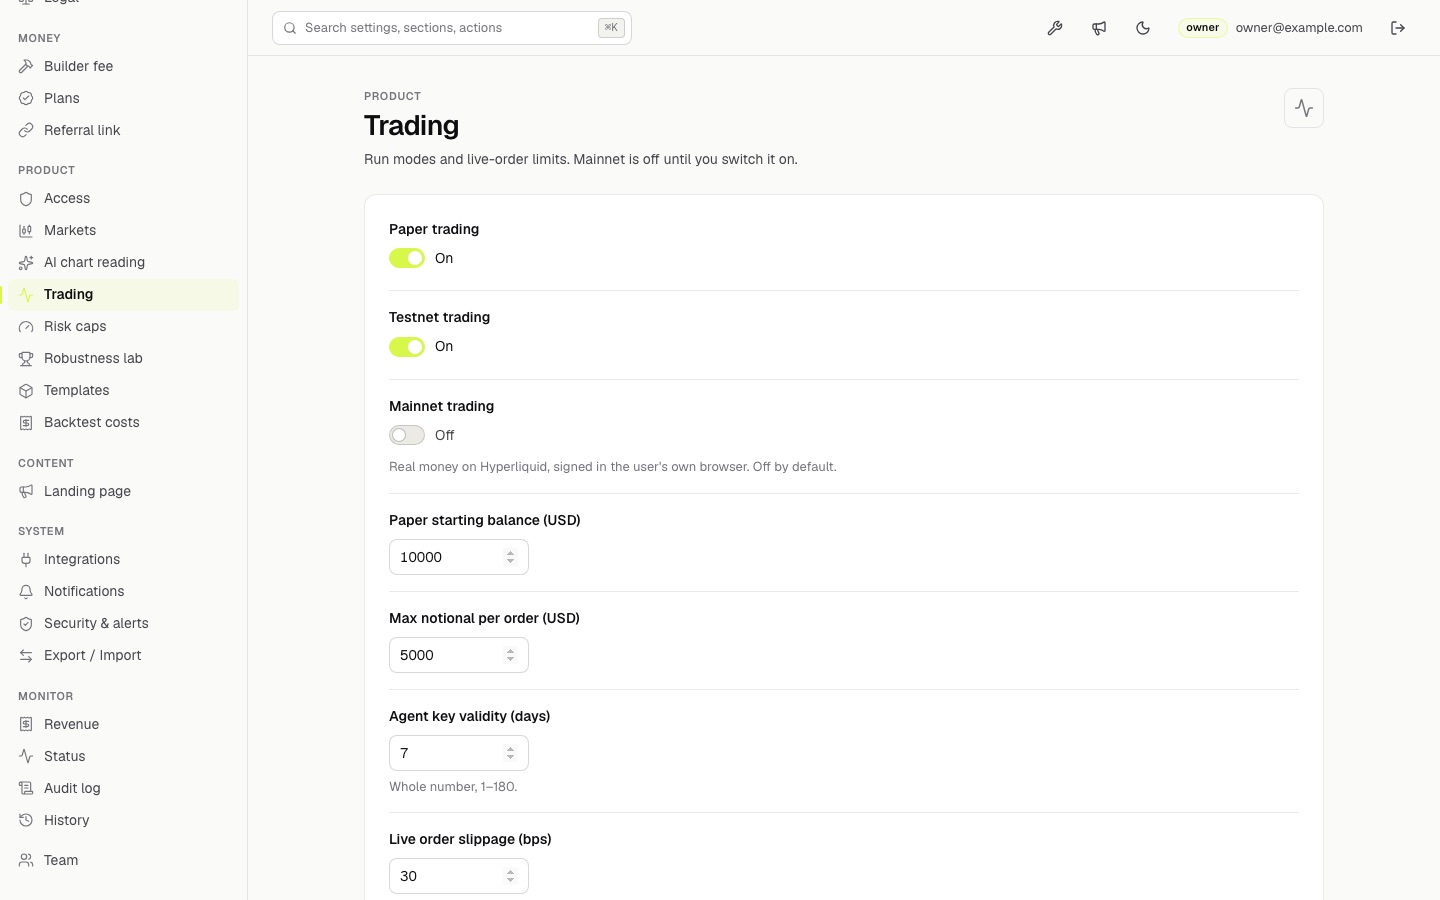This screenshot has width=1440, height=900.
Task: Open the Plans section
Action: pos(123,98)
